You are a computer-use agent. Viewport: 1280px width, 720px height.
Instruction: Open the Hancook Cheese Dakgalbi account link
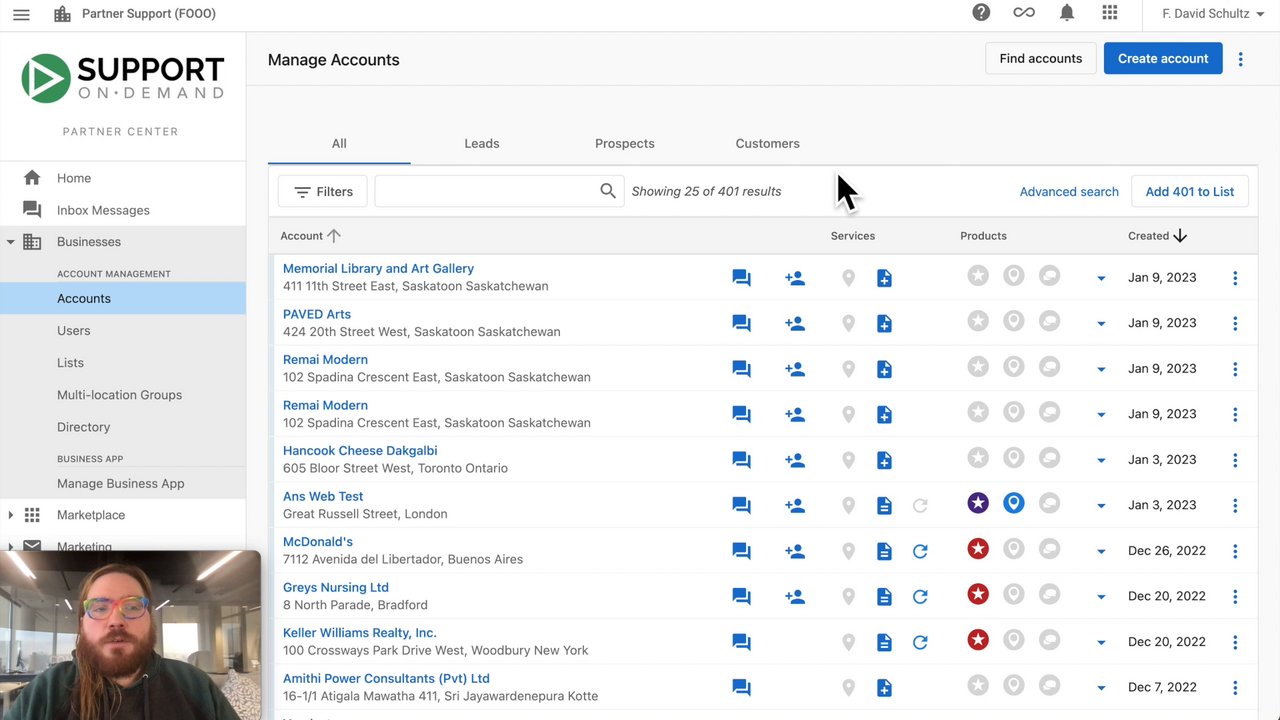tap(360, 451)
